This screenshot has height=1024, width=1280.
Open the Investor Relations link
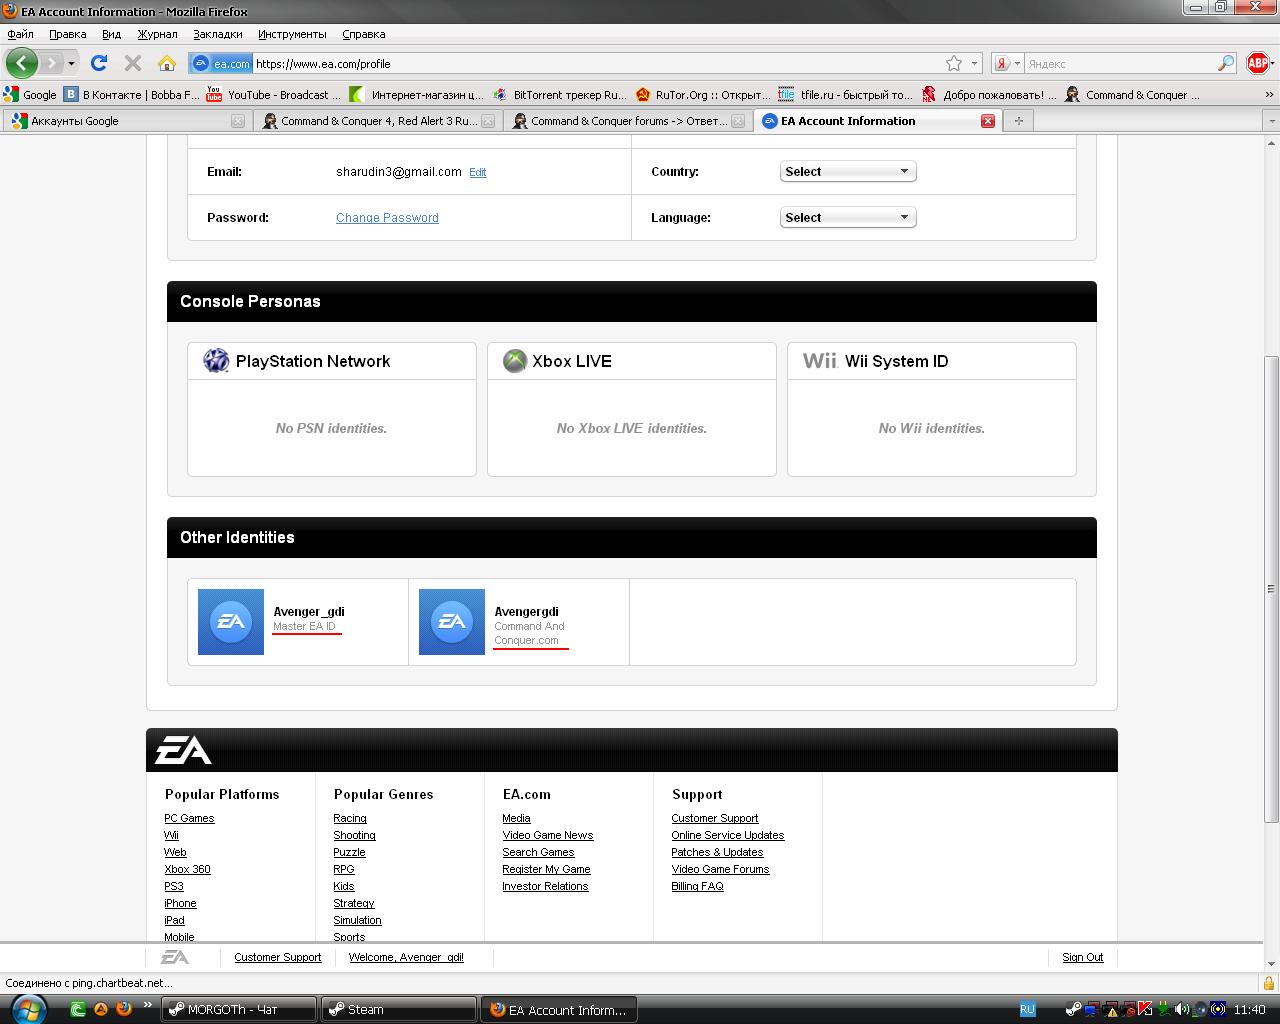[545, 886]
